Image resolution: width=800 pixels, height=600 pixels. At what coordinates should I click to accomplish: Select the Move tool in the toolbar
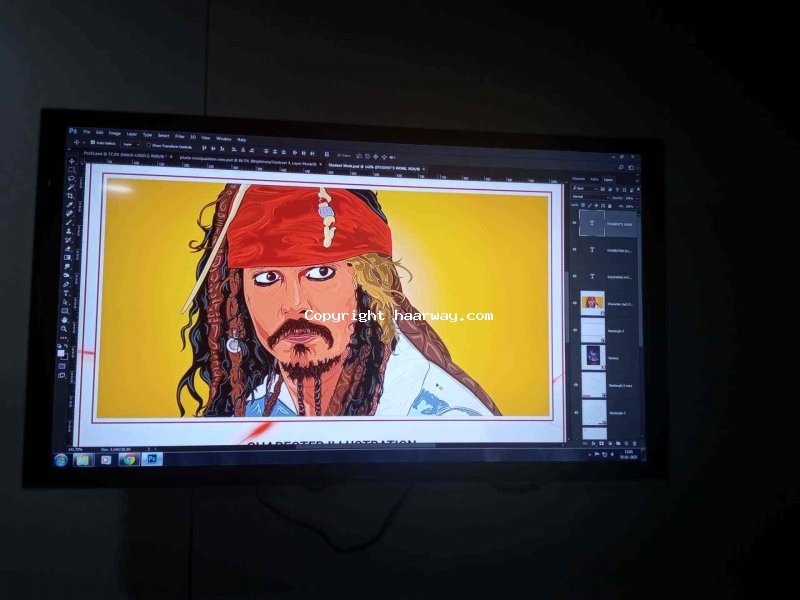click(71, 161)
